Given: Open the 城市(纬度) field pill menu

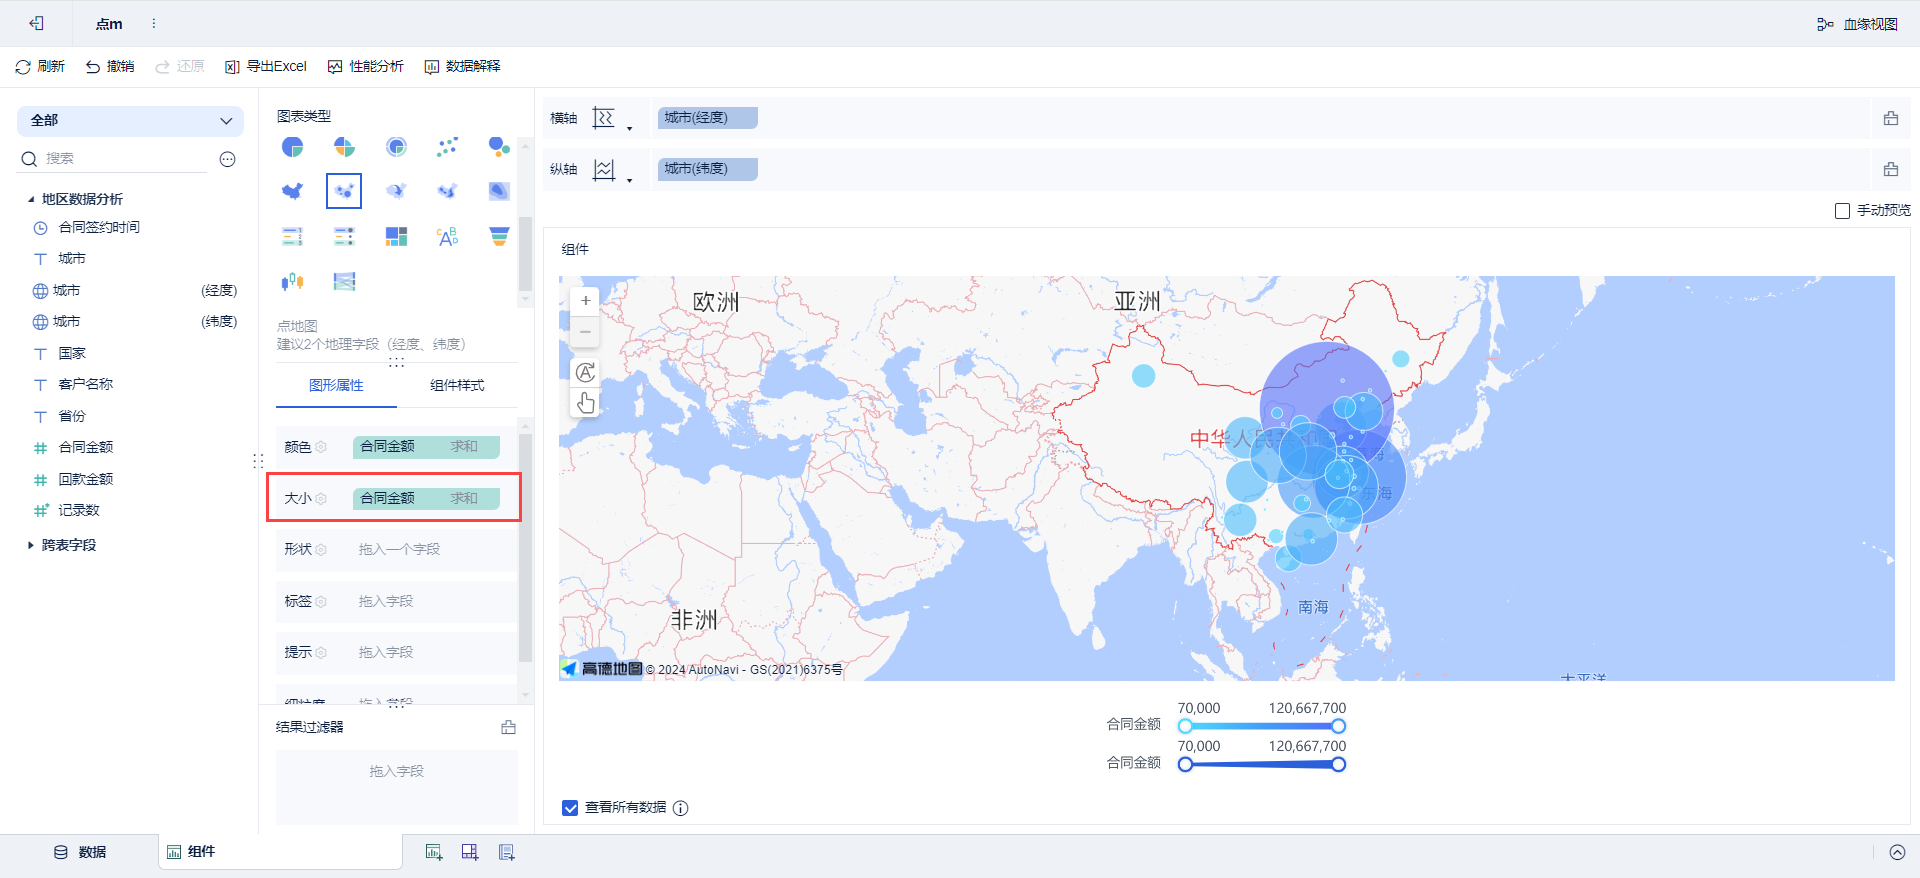Looking at the screenshot, I should (707, 169).
